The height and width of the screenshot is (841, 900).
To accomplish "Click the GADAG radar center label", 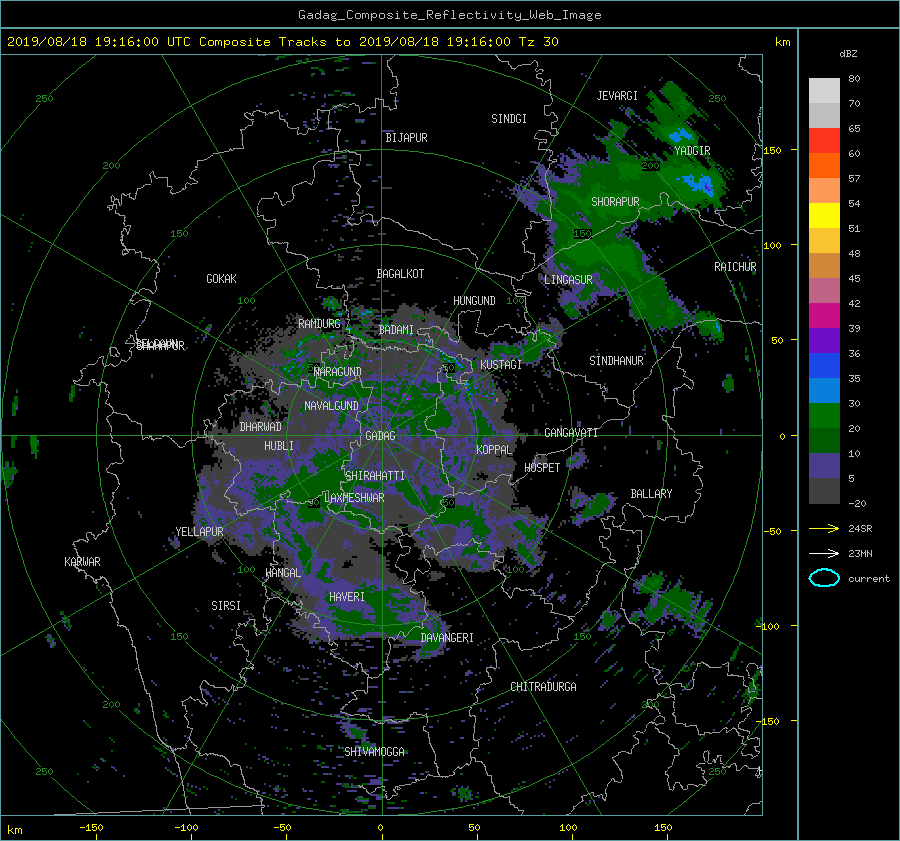I will pyautogui.click(x=381, y=436).
